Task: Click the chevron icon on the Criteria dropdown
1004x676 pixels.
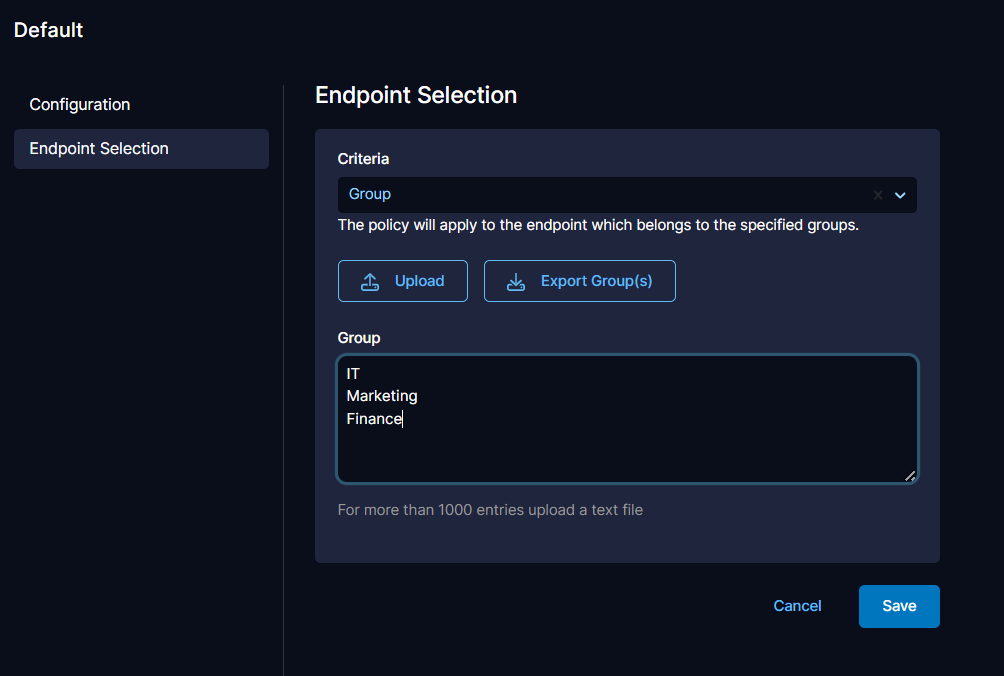Action: (899, 195)
